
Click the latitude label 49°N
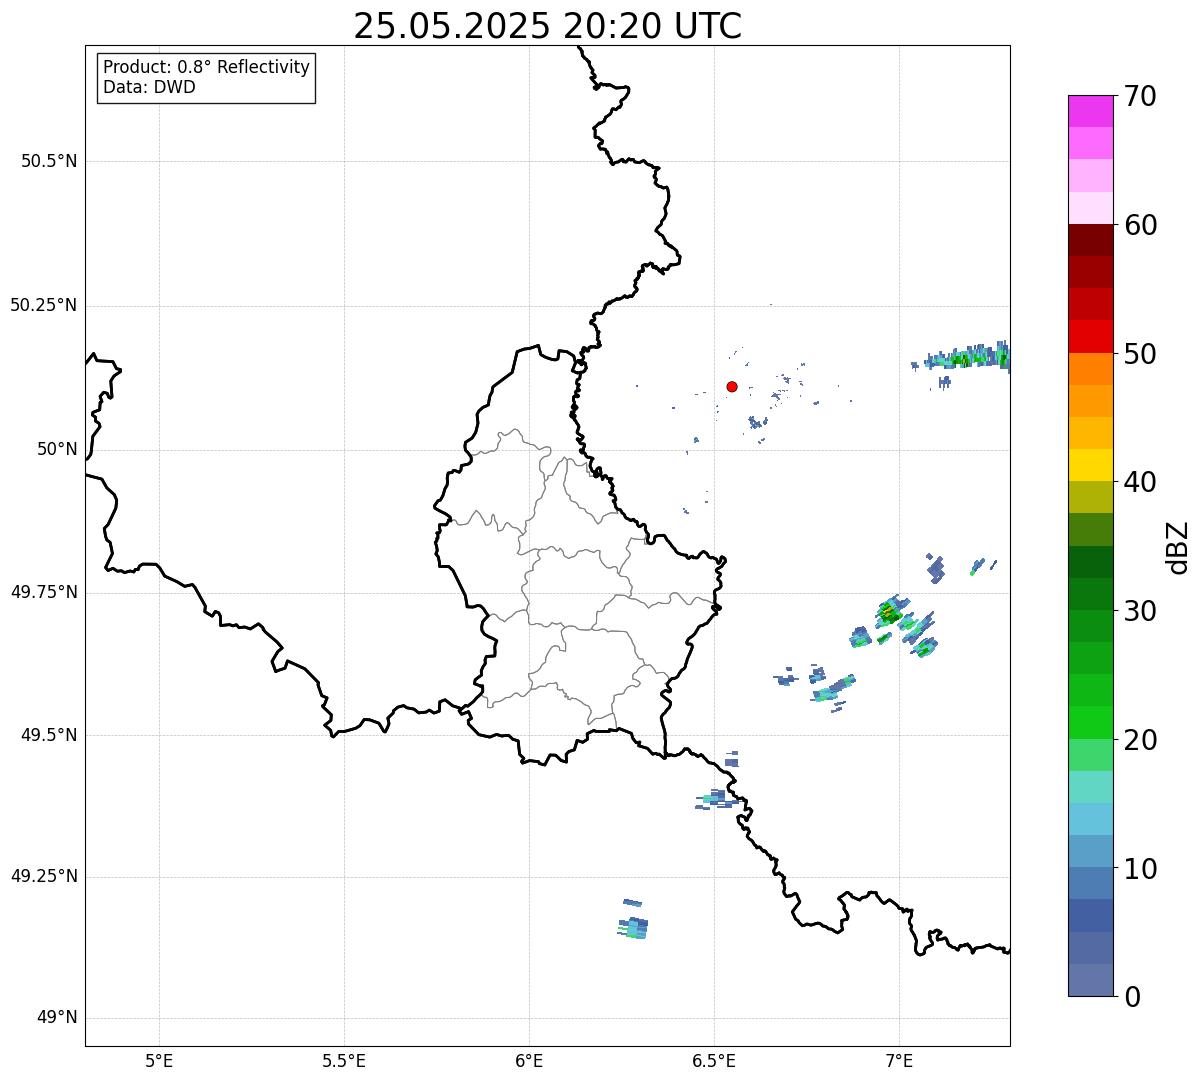click(x=57, y=1018)
